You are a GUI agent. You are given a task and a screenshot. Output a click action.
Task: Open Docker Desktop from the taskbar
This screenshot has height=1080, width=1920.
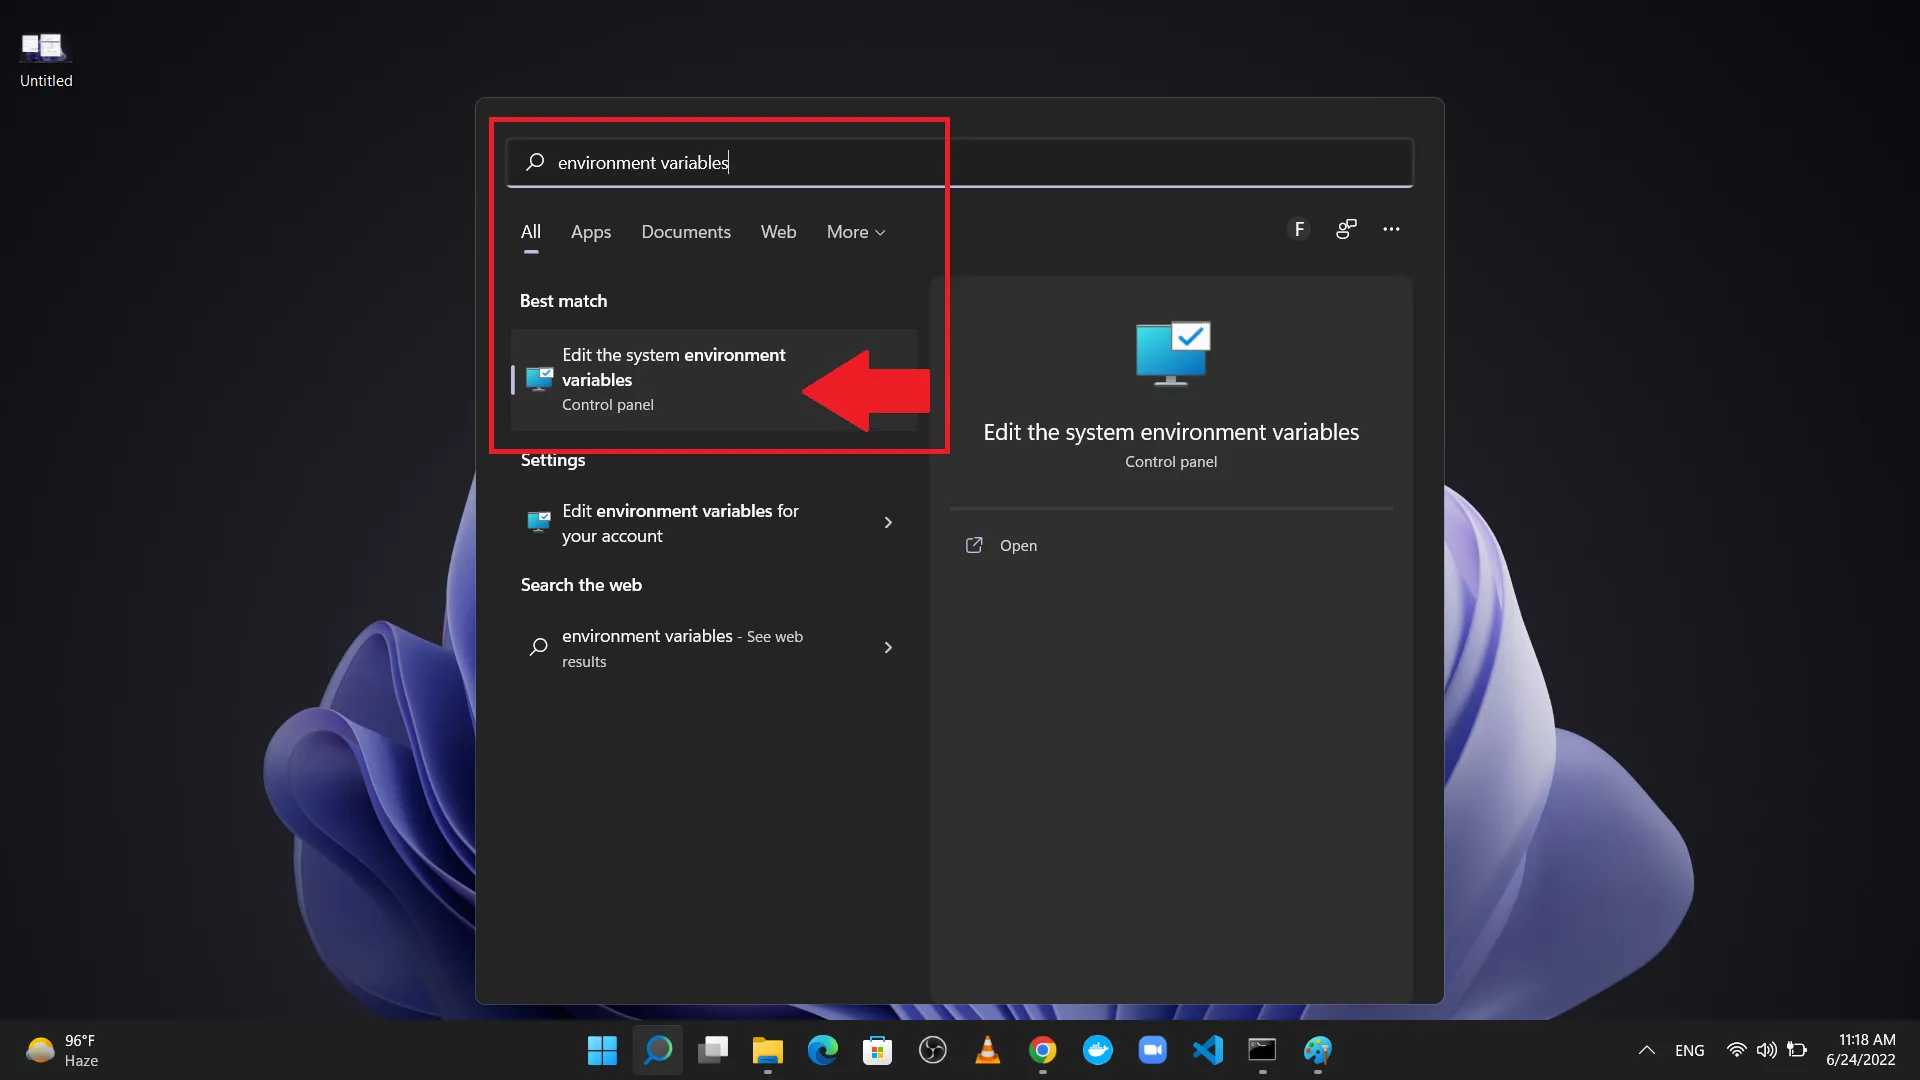(x=1097, y=1050)
